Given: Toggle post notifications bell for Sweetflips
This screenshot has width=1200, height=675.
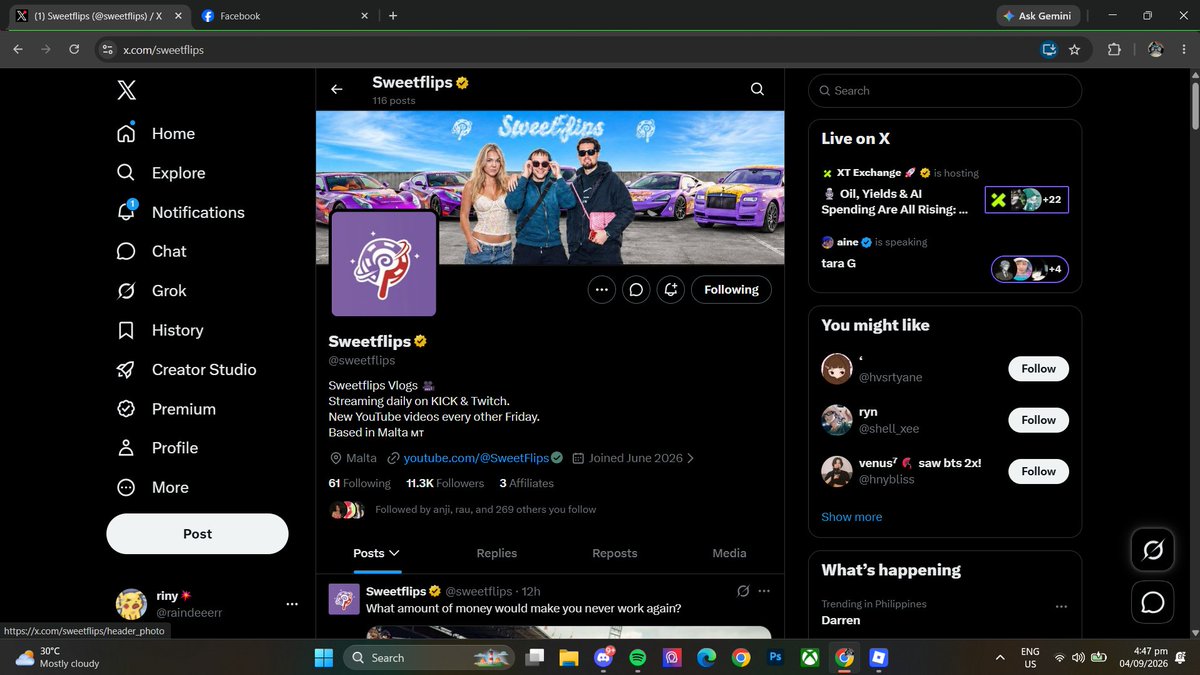Looking at the screenshot, I should pyautogui.click(x=670, y=290).
